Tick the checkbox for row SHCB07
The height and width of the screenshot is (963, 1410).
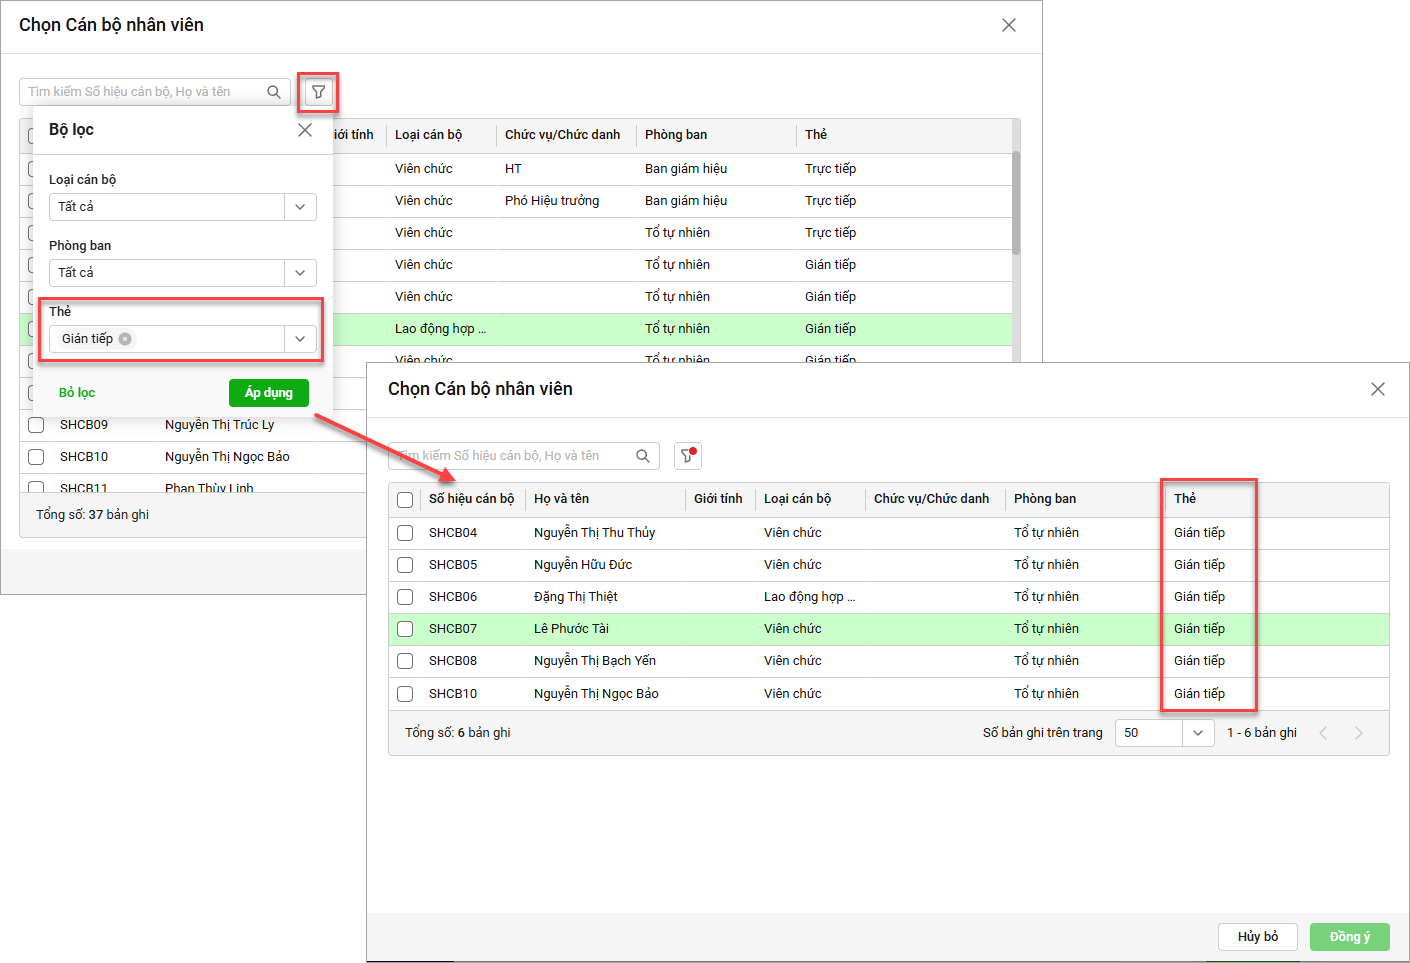click(x=405, y=629)
